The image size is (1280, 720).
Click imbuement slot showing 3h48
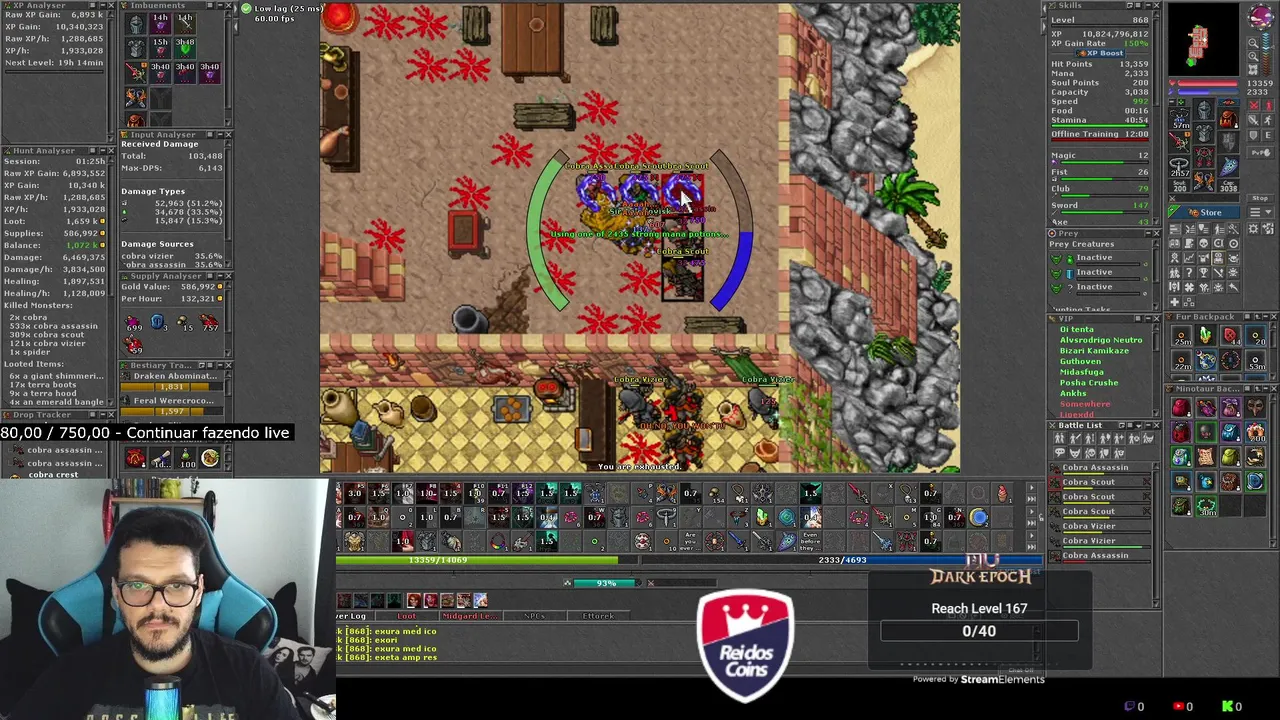pos(185,48)
